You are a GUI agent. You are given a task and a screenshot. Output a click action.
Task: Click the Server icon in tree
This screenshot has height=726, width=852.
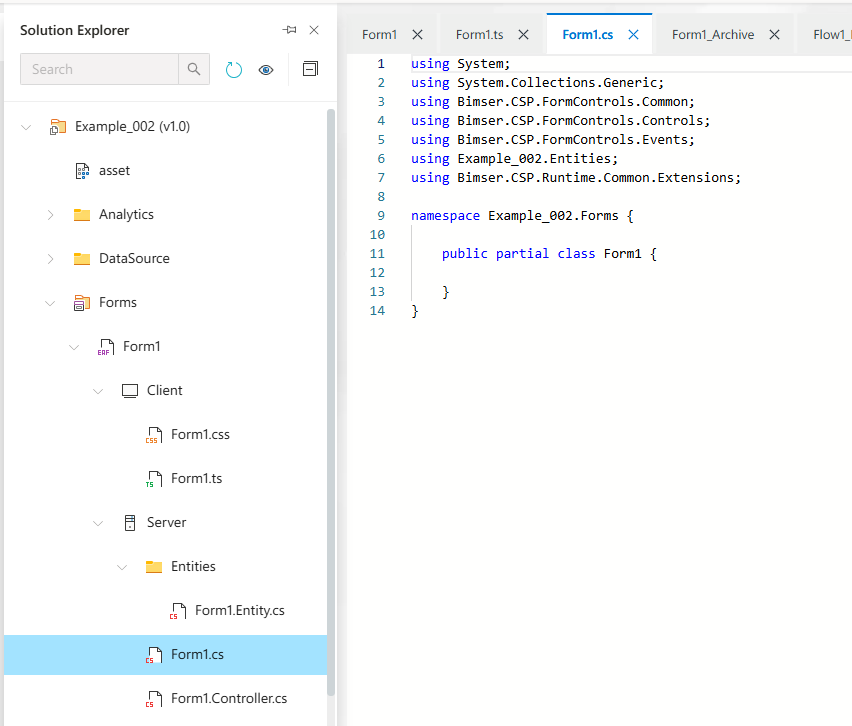pos(130,523)
